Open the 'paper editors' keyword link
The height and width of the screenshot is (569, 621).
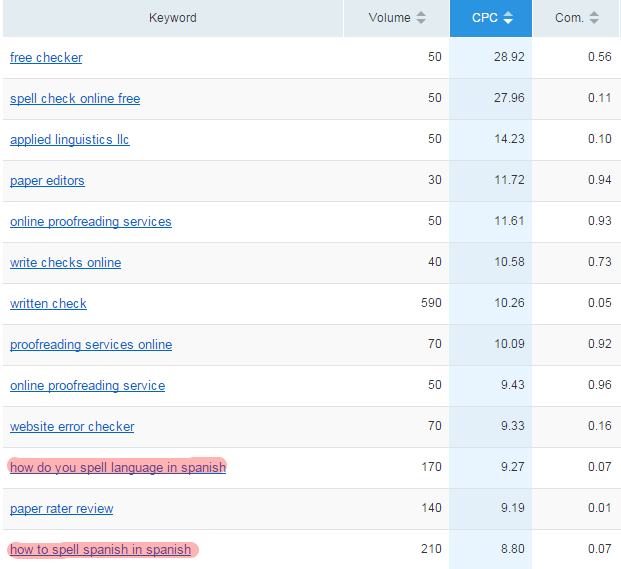click(47, 181)
